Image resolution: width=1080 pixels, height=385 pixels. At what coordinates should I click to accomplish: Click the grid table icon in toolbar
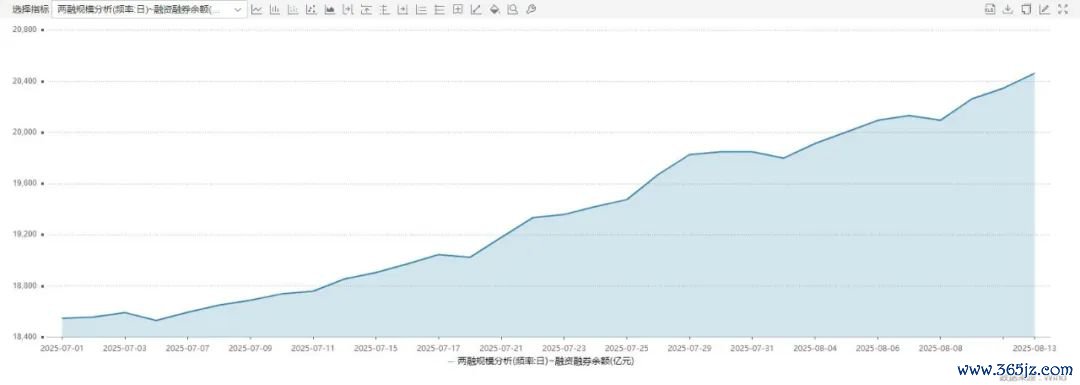(x=458, y=10)
